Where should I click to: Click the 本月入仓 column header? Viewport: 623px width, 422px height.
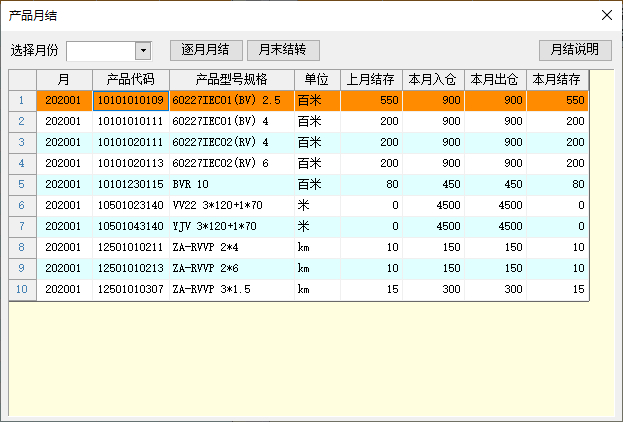tap(434, 80)
